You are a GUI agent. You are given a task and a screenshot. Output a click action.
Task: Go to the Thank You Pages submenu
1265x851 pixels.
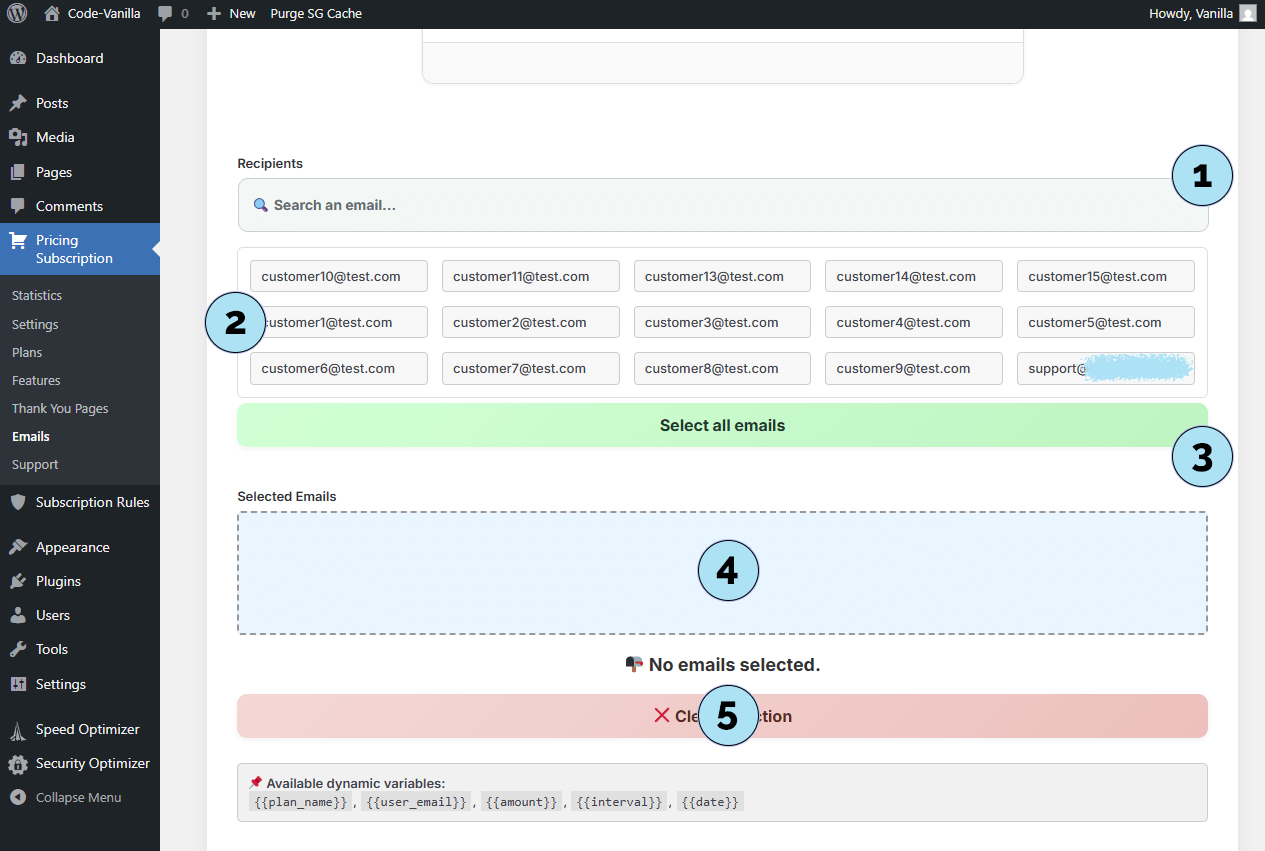tap(60, 408)
